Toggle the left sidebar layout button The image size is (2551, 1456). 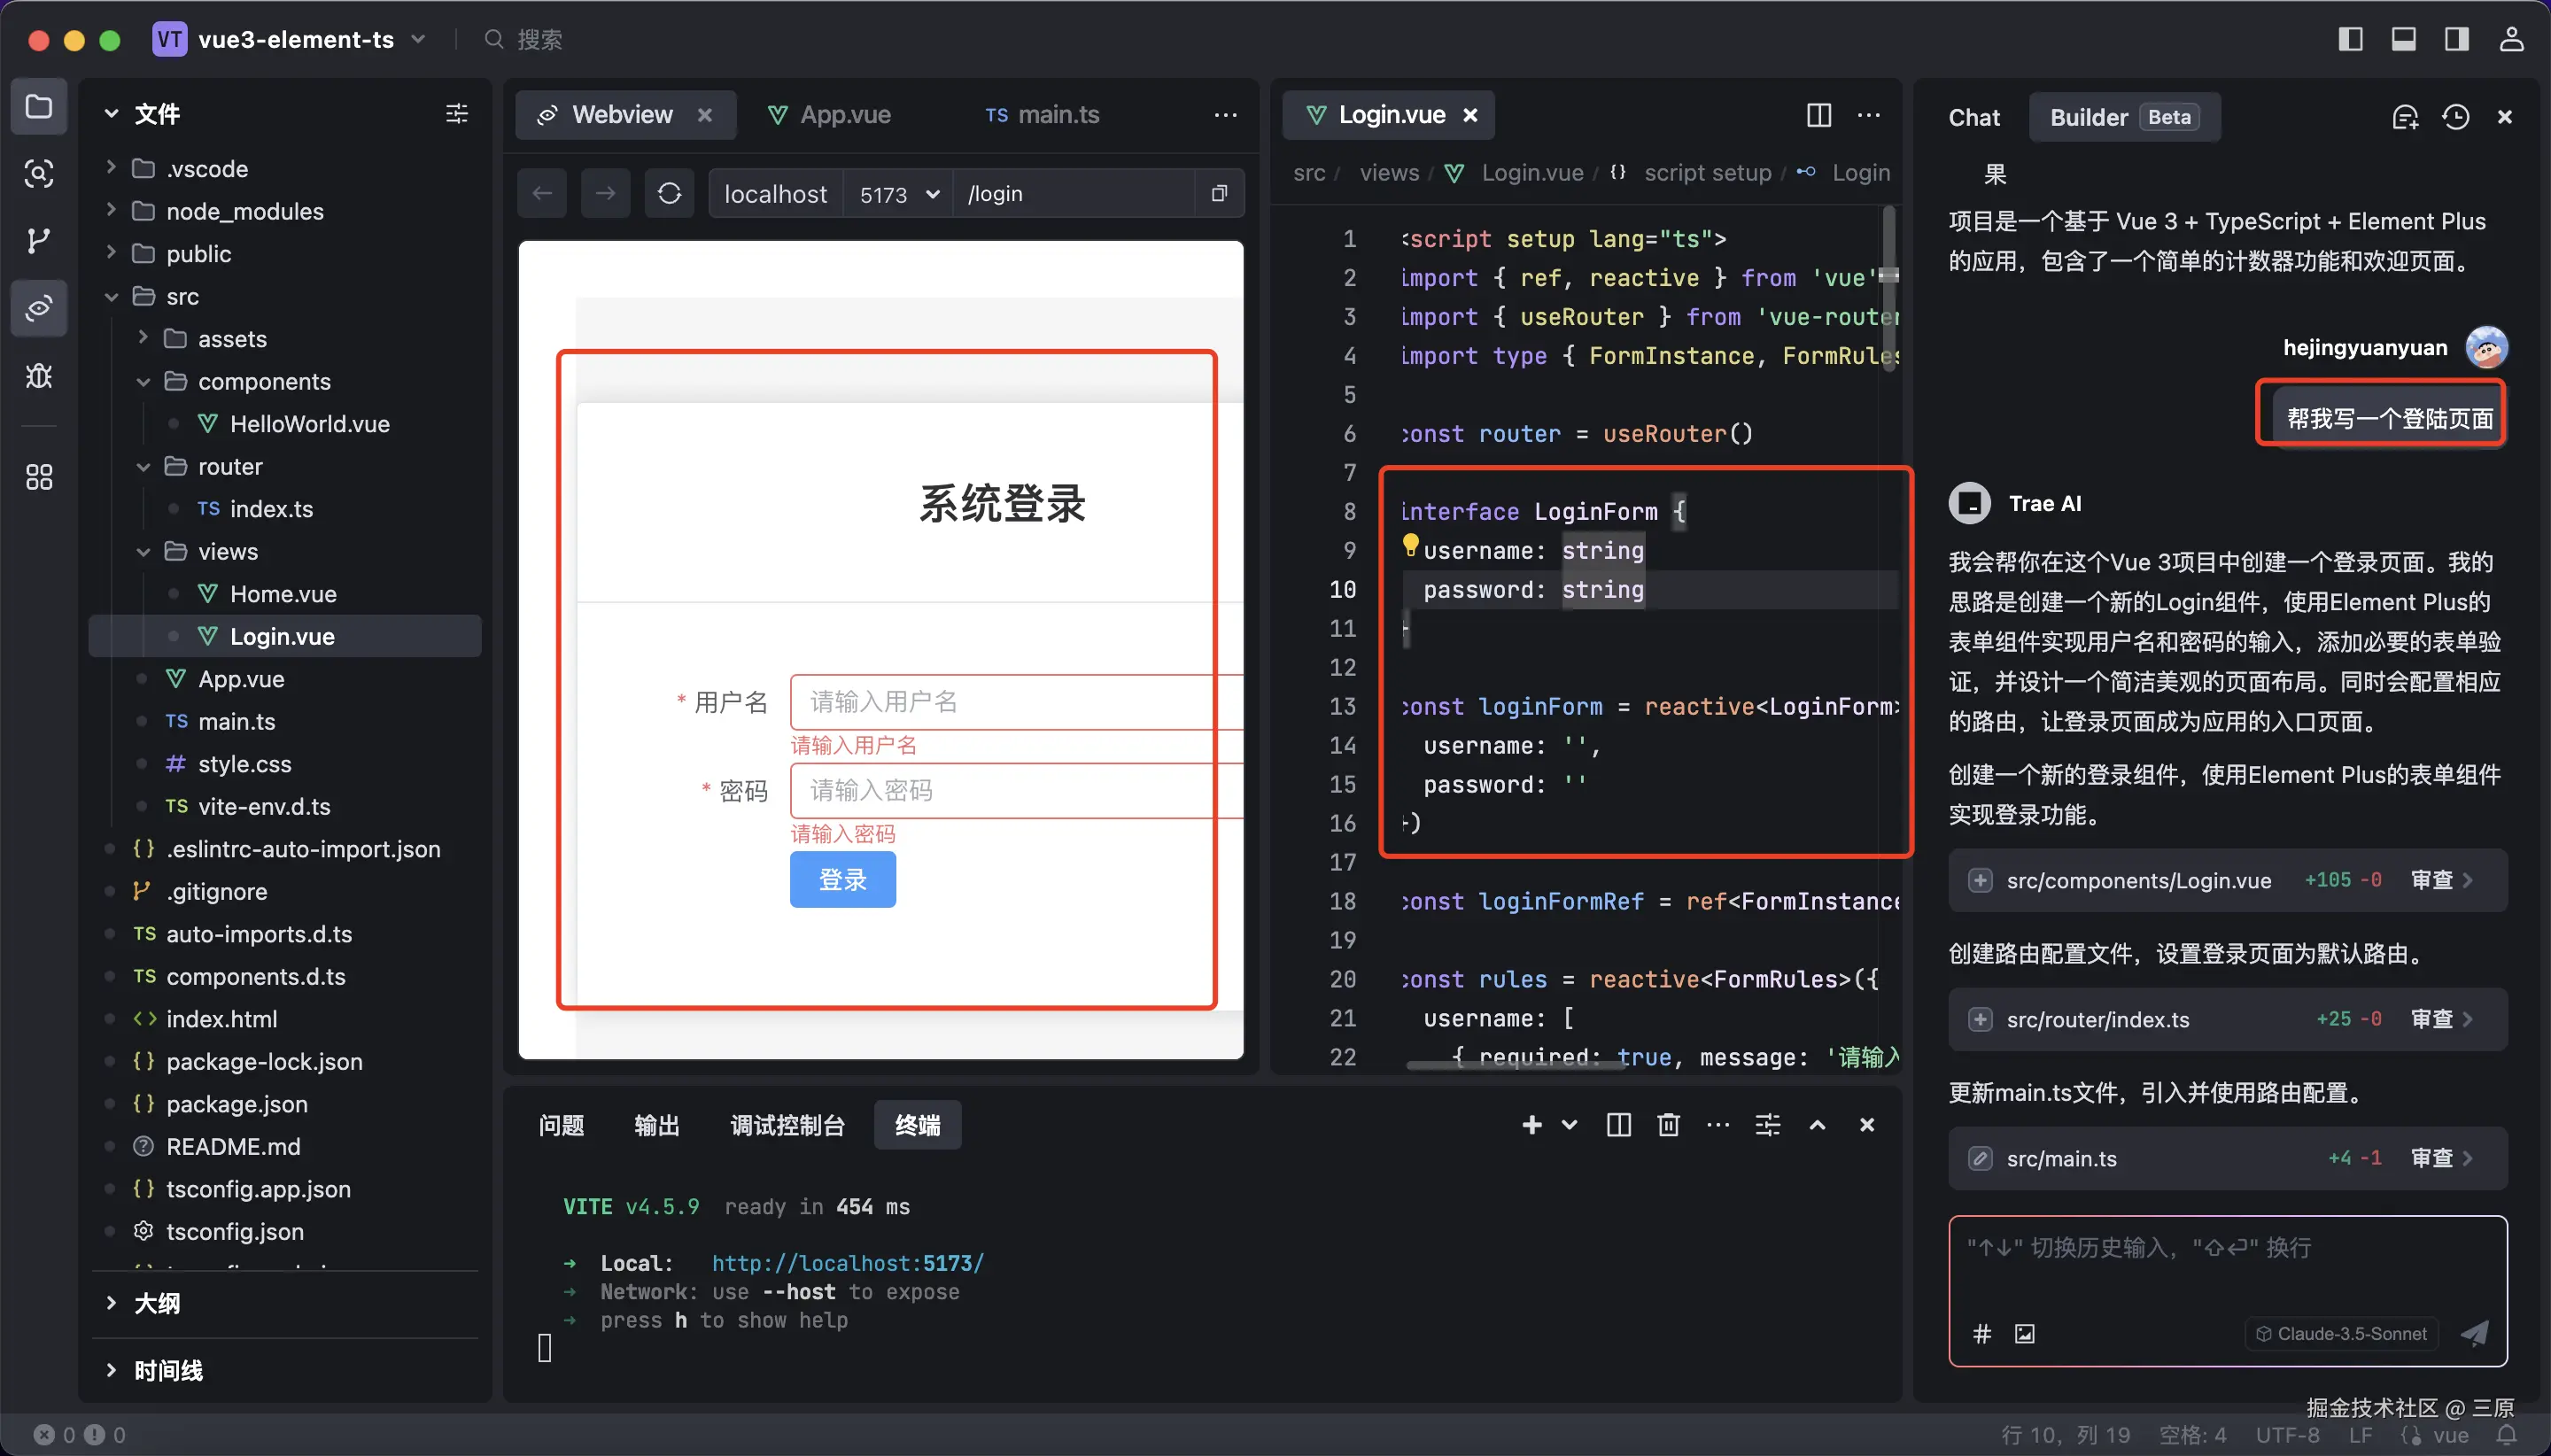pyautogui.click(x=2350, y=39)
